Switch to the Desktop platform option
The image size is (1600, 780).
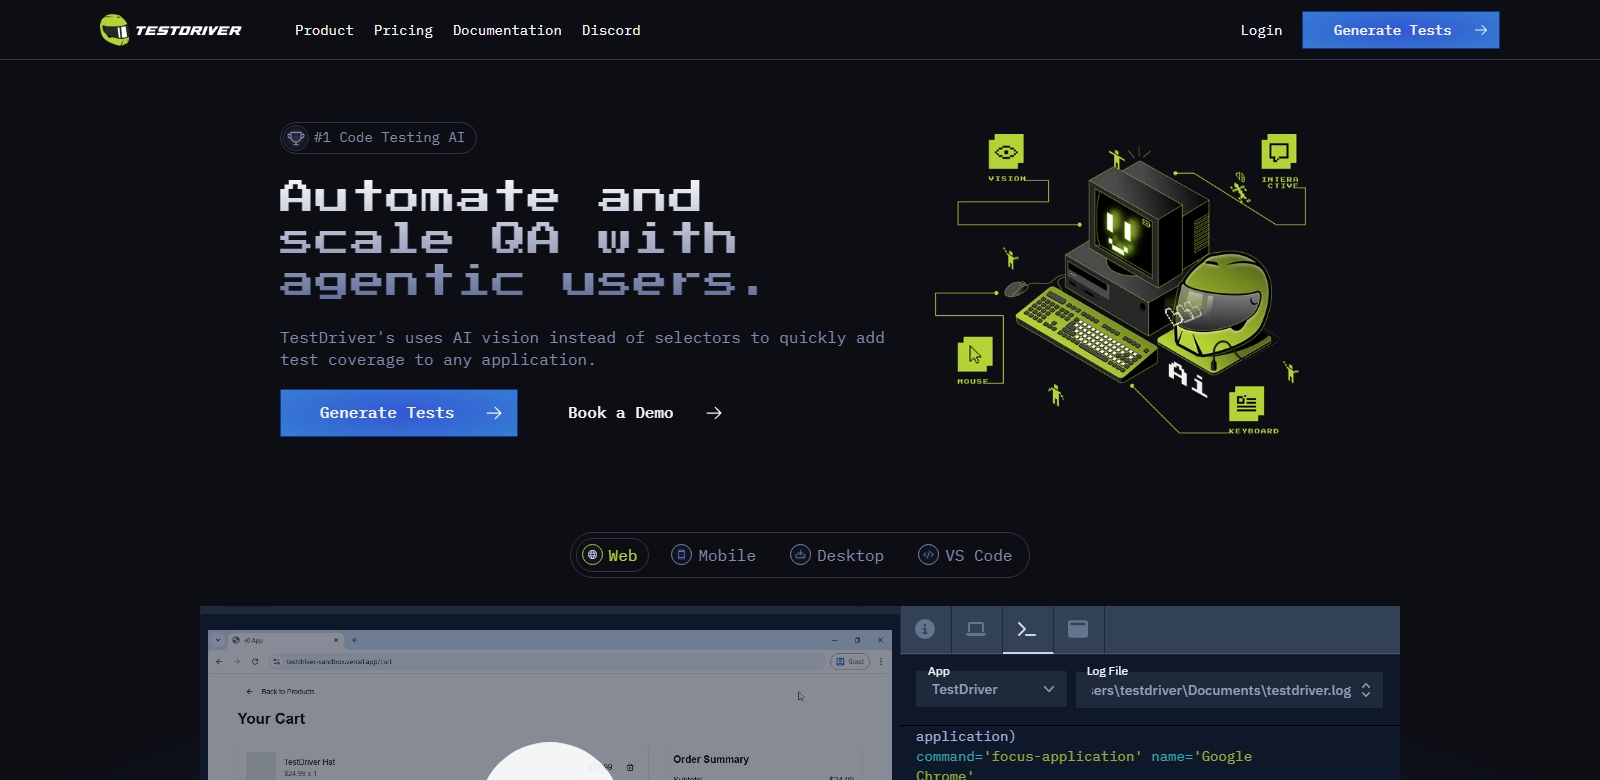click(x=837, y=555)
